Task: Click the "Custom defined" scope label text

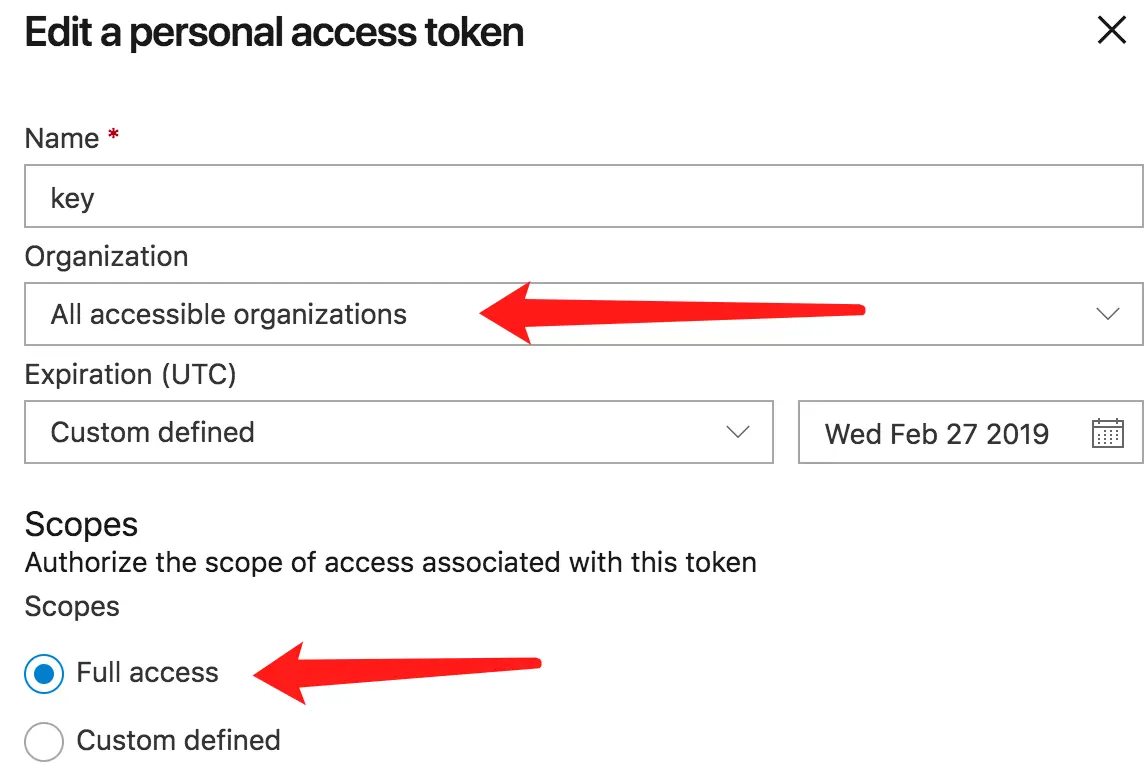Action: pyautogui.click(x=178, y=741)
